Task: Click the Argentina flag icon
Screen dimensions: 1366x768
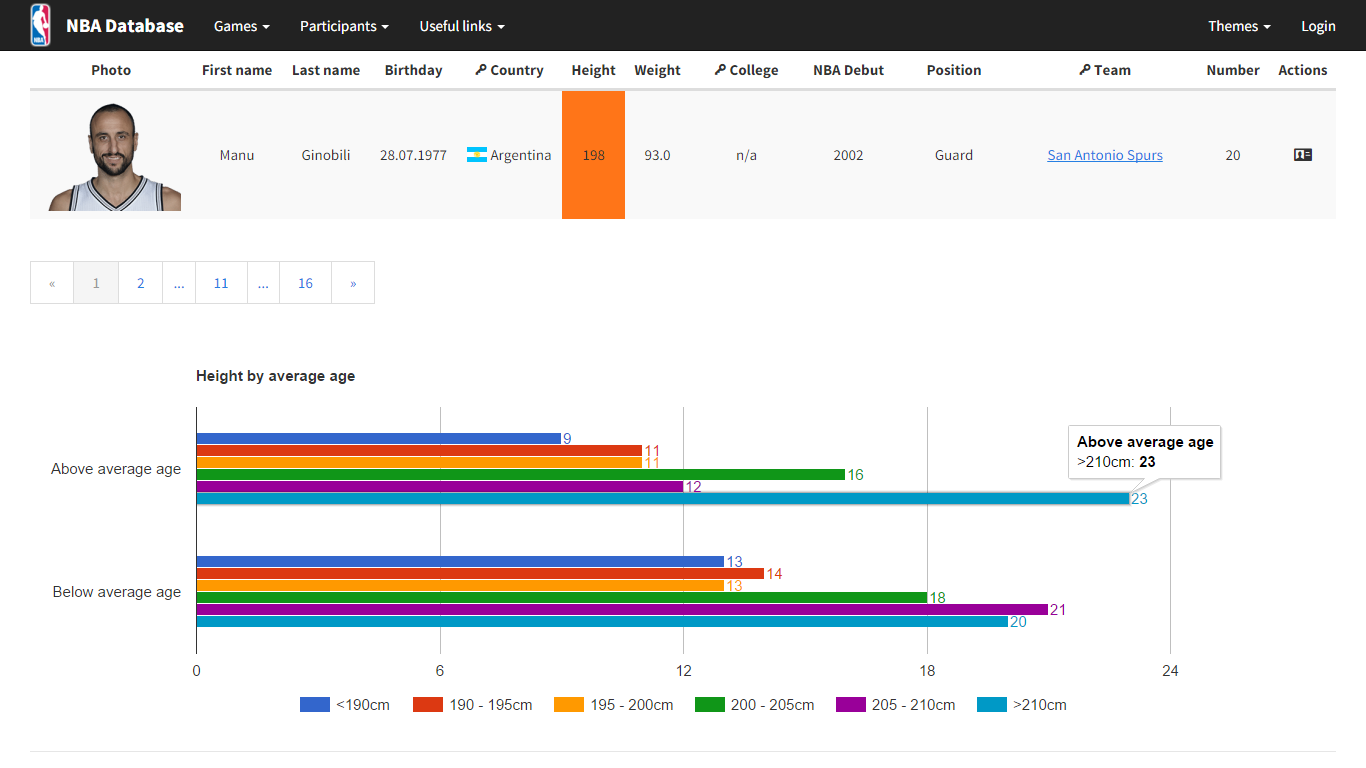Action: point(477,155)
